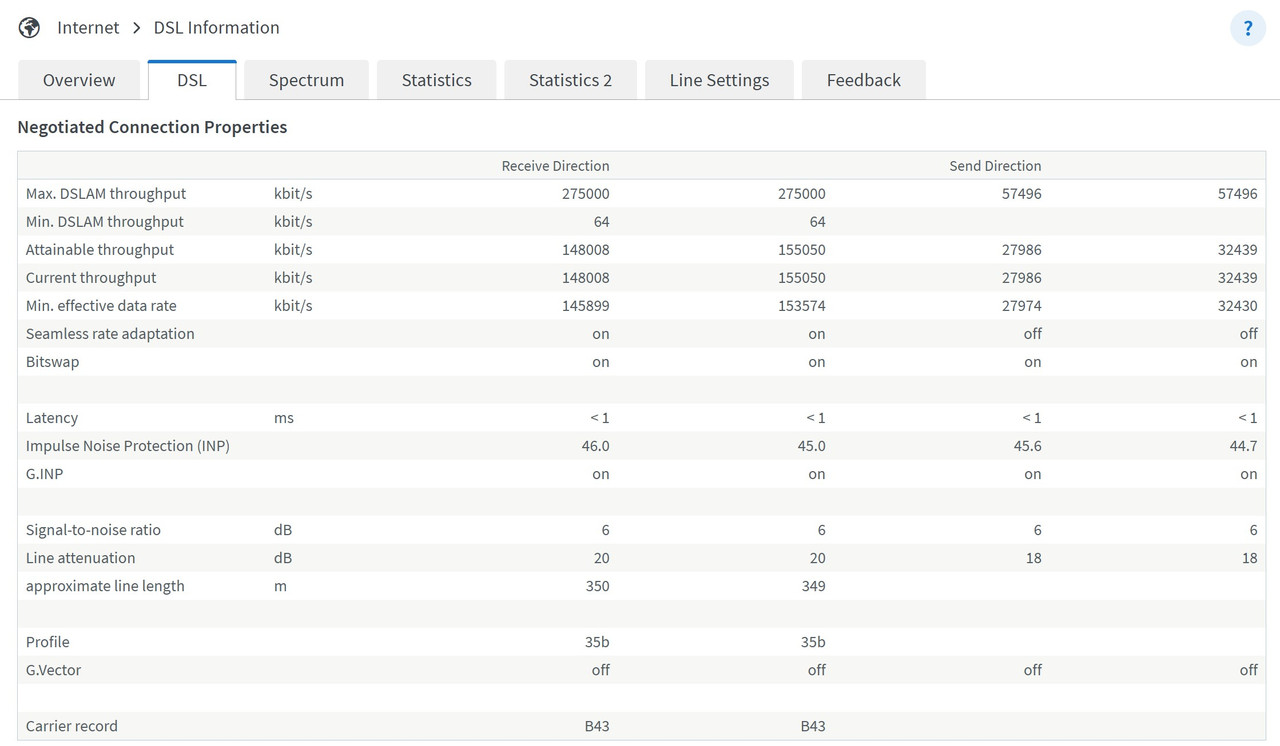Click the Carrier record row label

[x=72, y=726]
